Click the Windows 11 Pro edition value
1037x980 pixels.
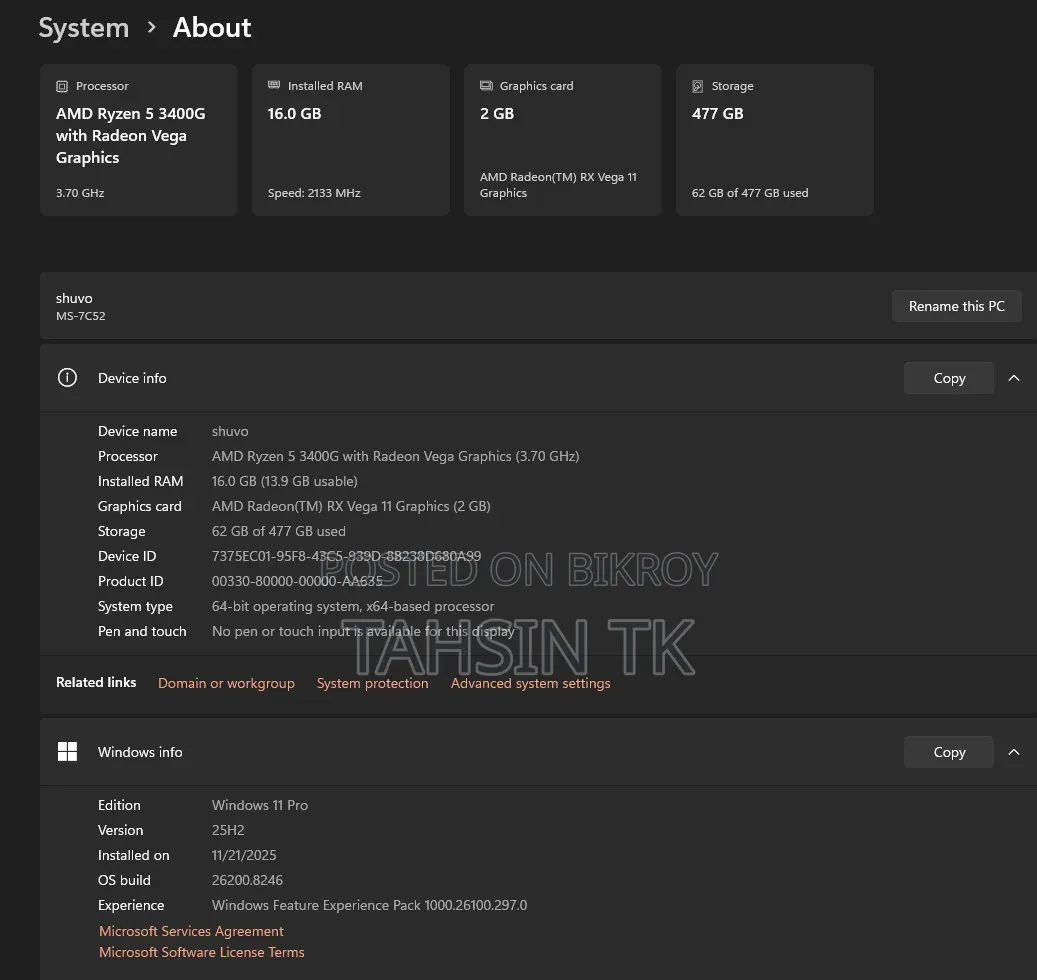[x=260, y=805]
